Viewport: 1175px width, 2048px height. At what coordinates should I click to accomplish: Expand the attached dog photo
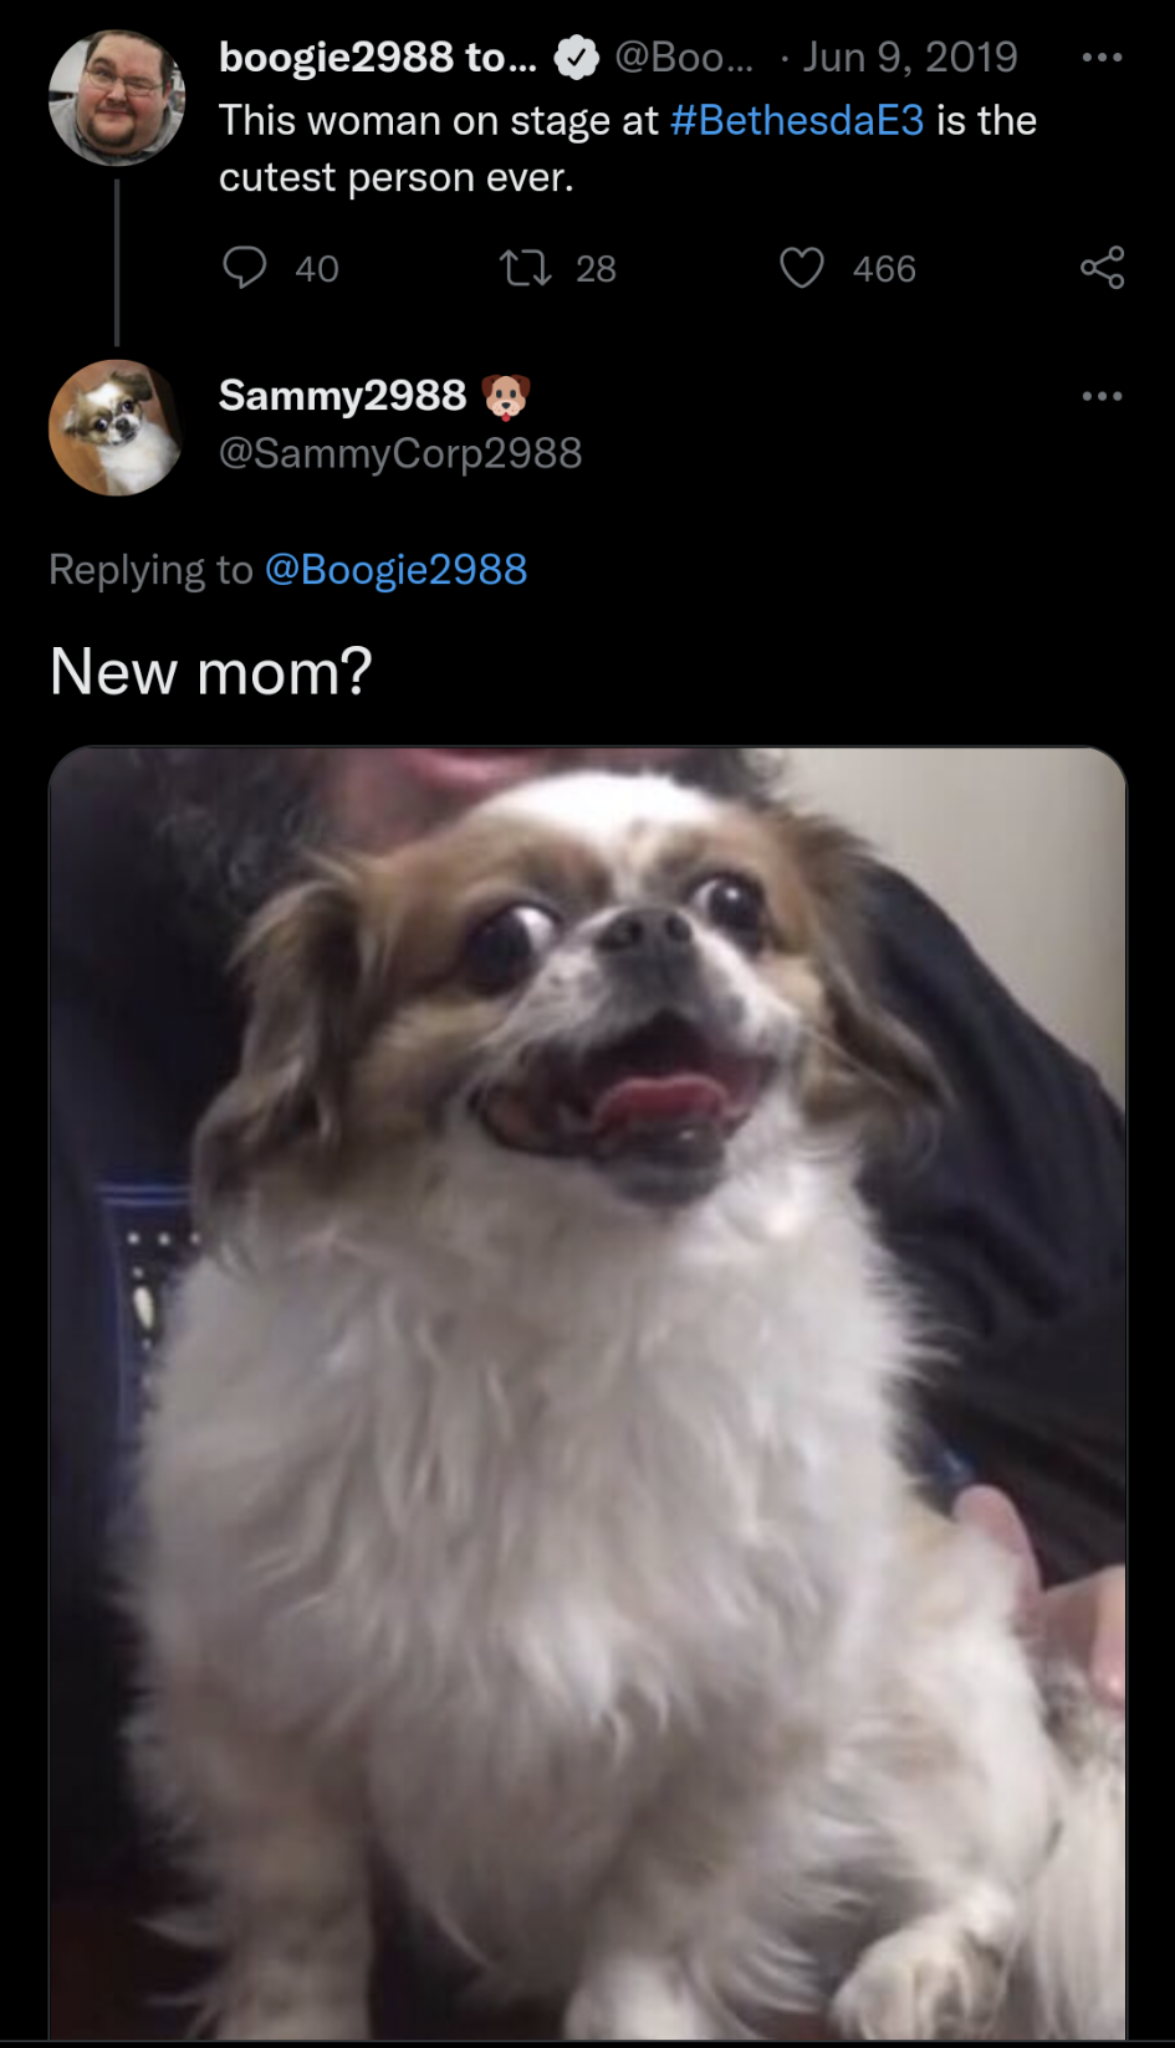[x=588, y=1393]
